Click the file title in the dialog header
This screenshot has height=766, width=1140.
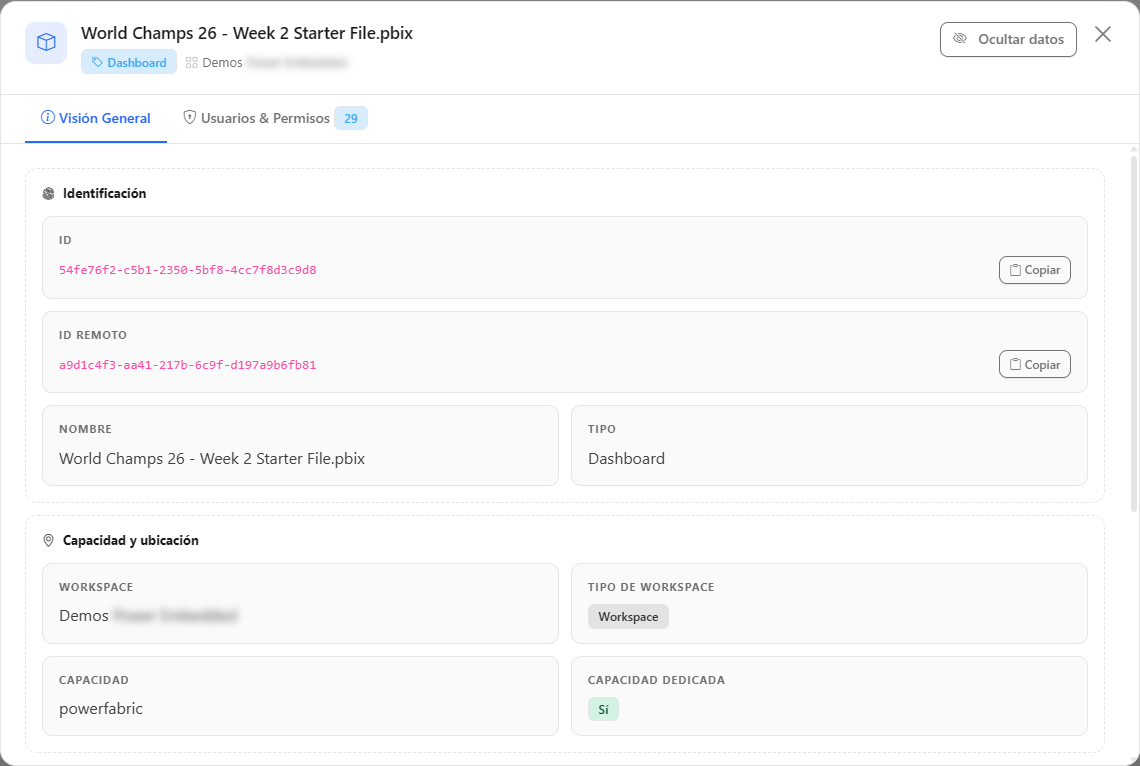(247, 33)
